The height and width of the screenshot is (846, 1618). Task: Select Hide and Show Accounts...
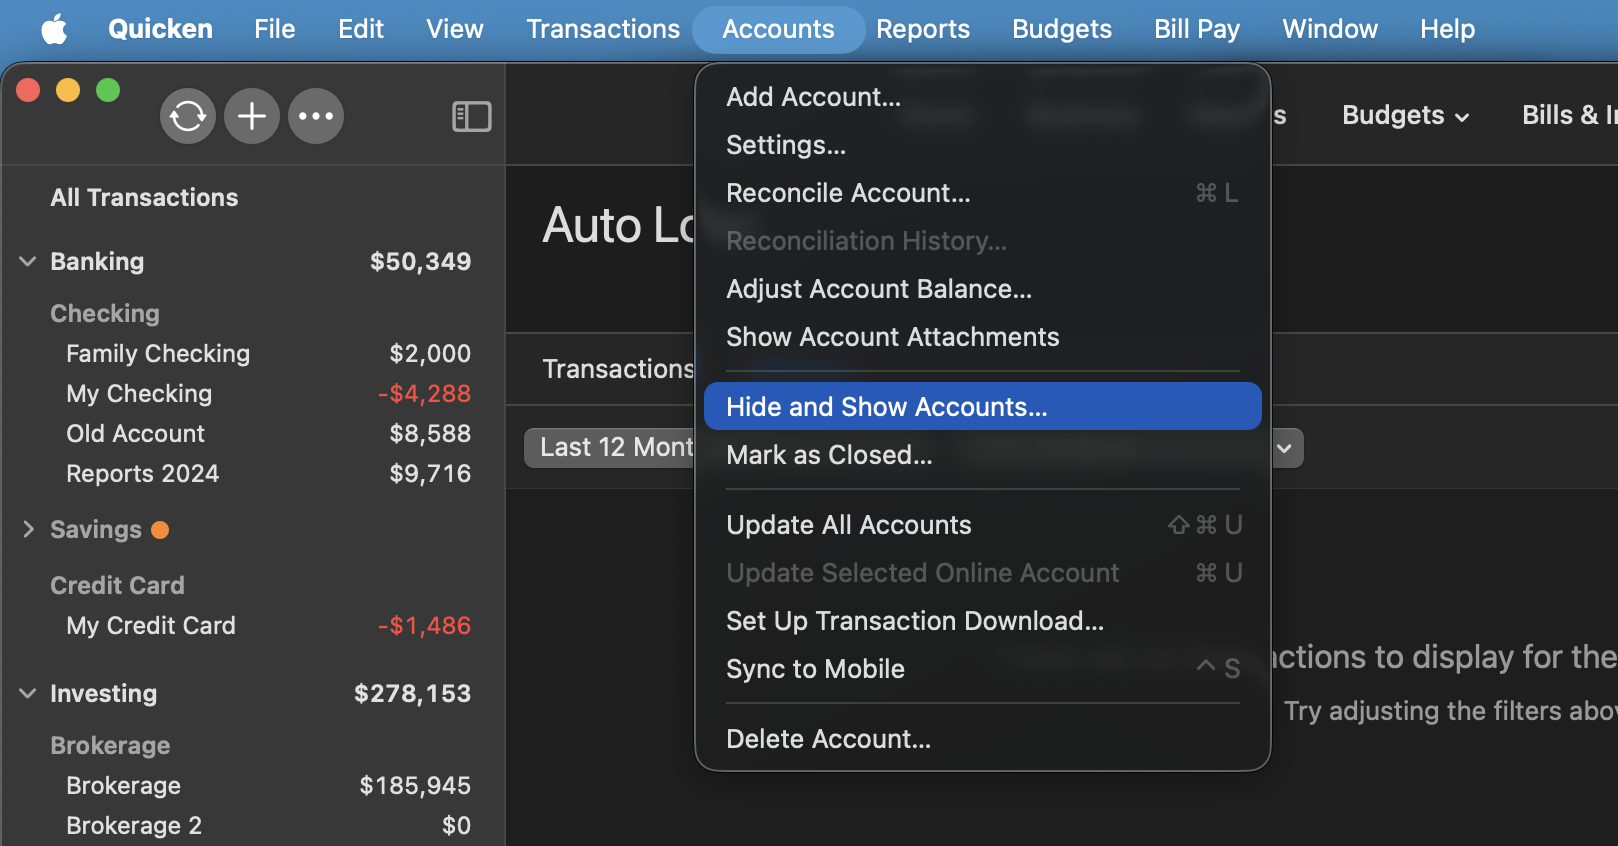983,406
